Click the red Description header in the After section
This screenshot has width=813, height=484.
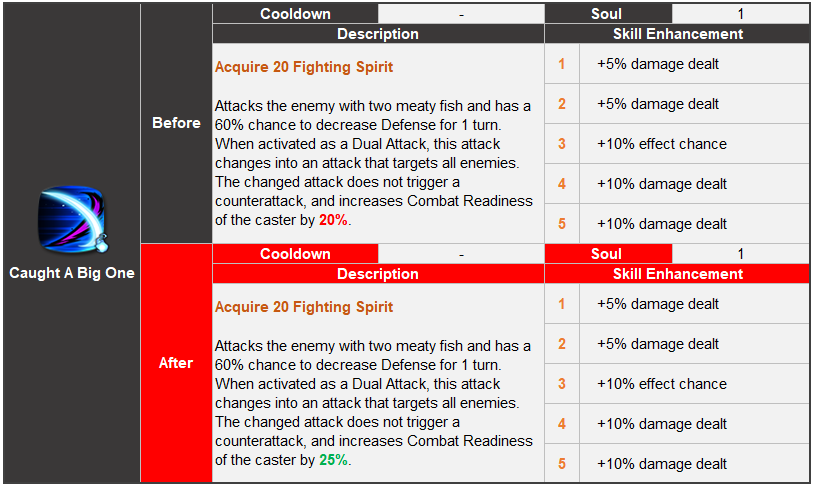tap(378, 273)
